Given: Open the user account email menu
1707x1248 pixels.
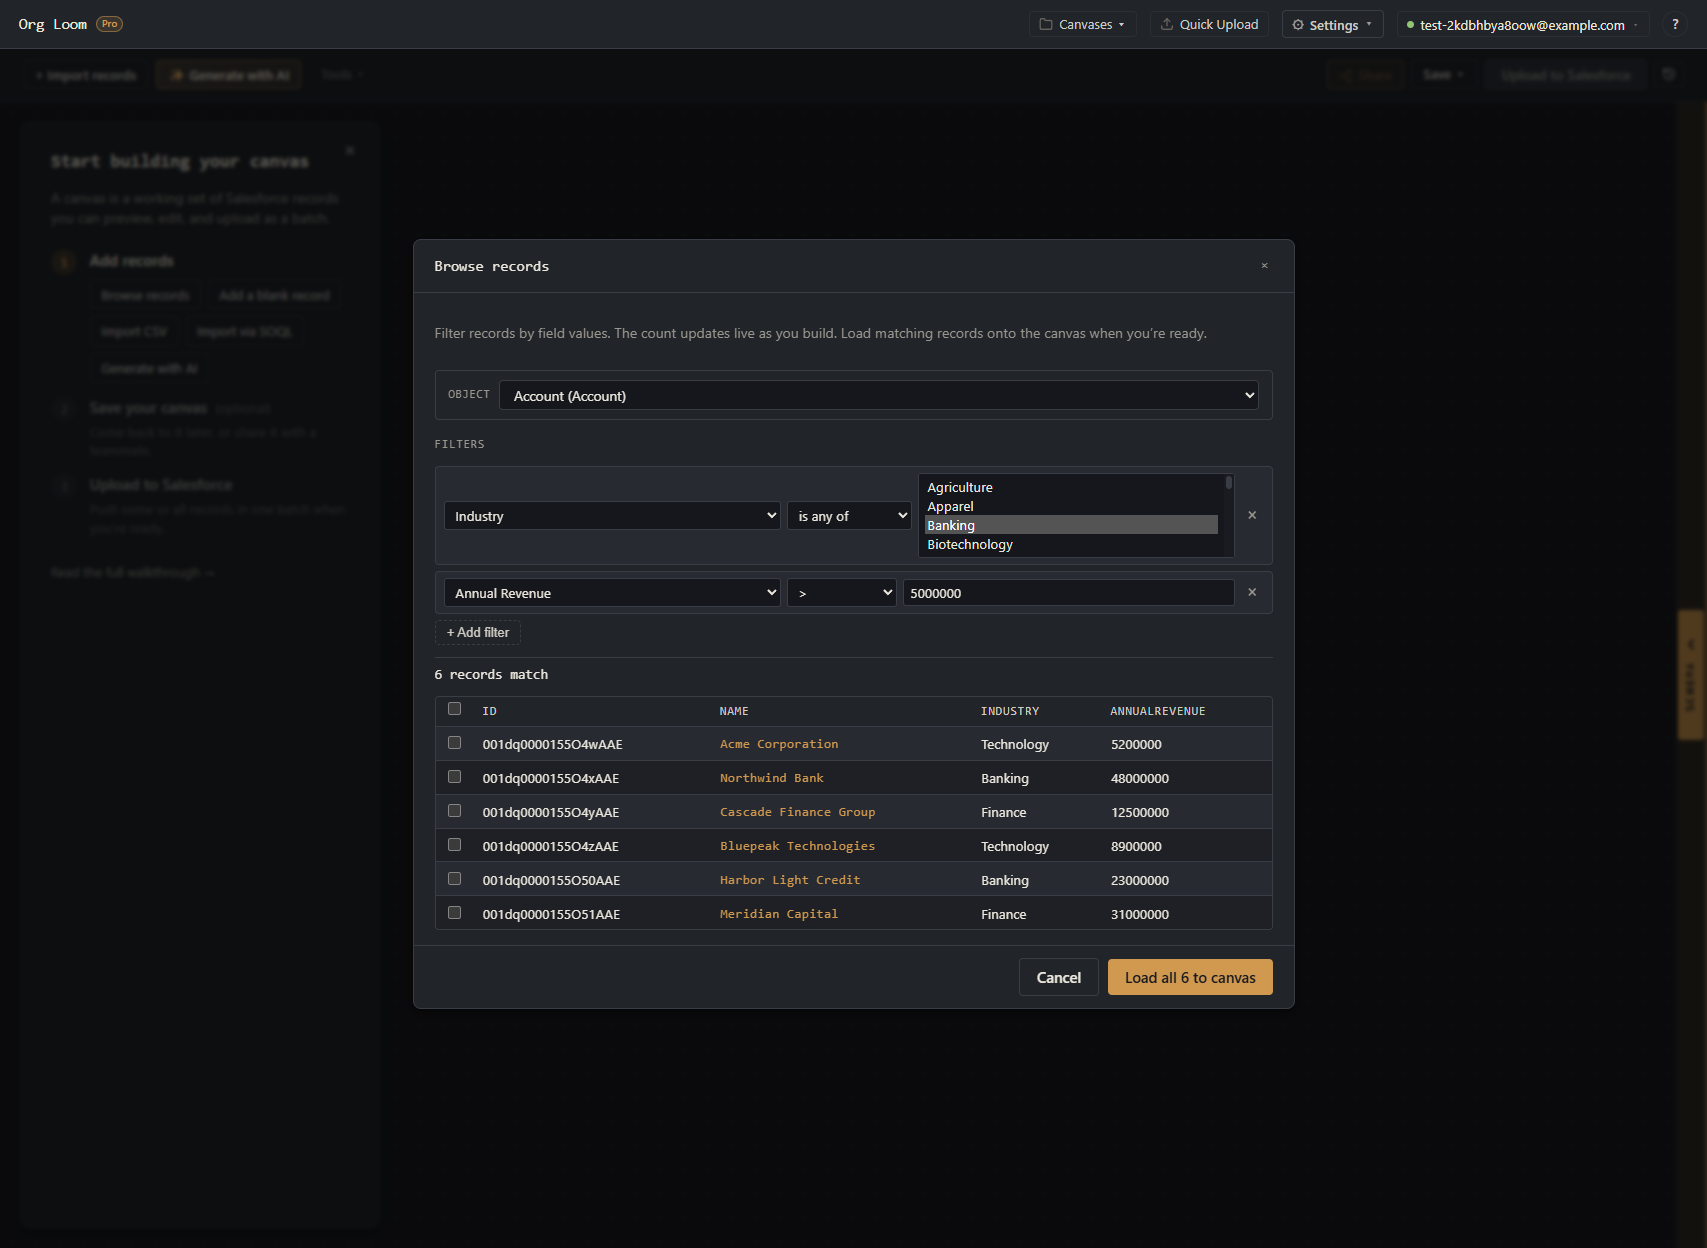Looking at the screenshot, I should point(1522,24).
